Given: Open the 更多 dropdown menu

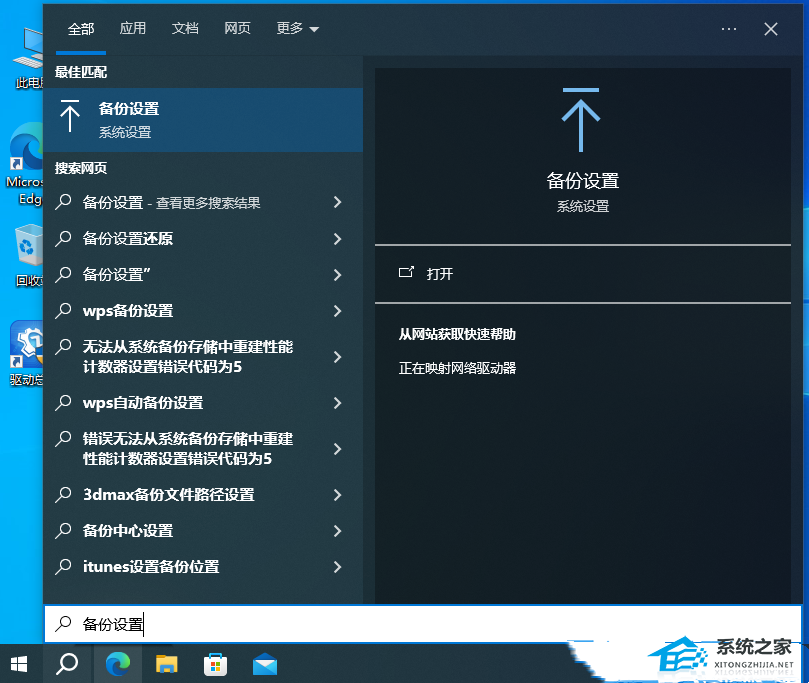Looking at the screenshot, I should (296, 29).
